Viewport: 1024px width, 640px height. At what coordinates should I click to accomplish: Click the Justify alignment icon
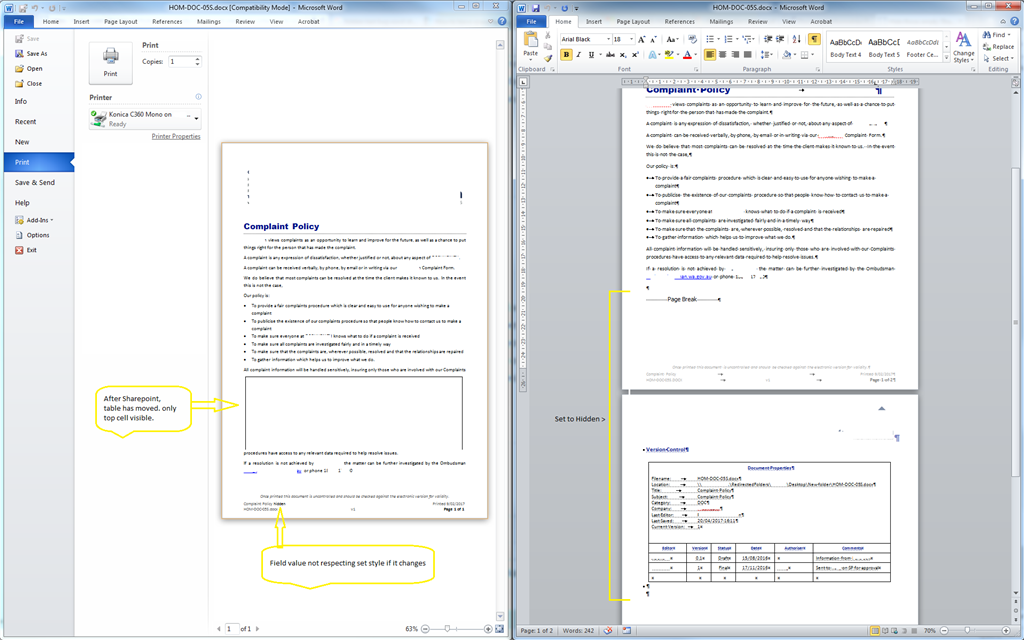(747, 55)
